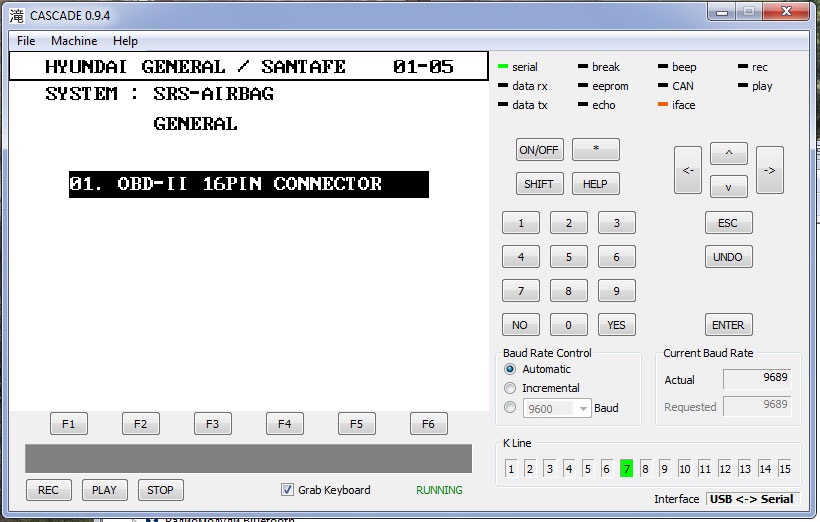Click the REC button
This screenshot has width=820, height=522.
point(49,490)
